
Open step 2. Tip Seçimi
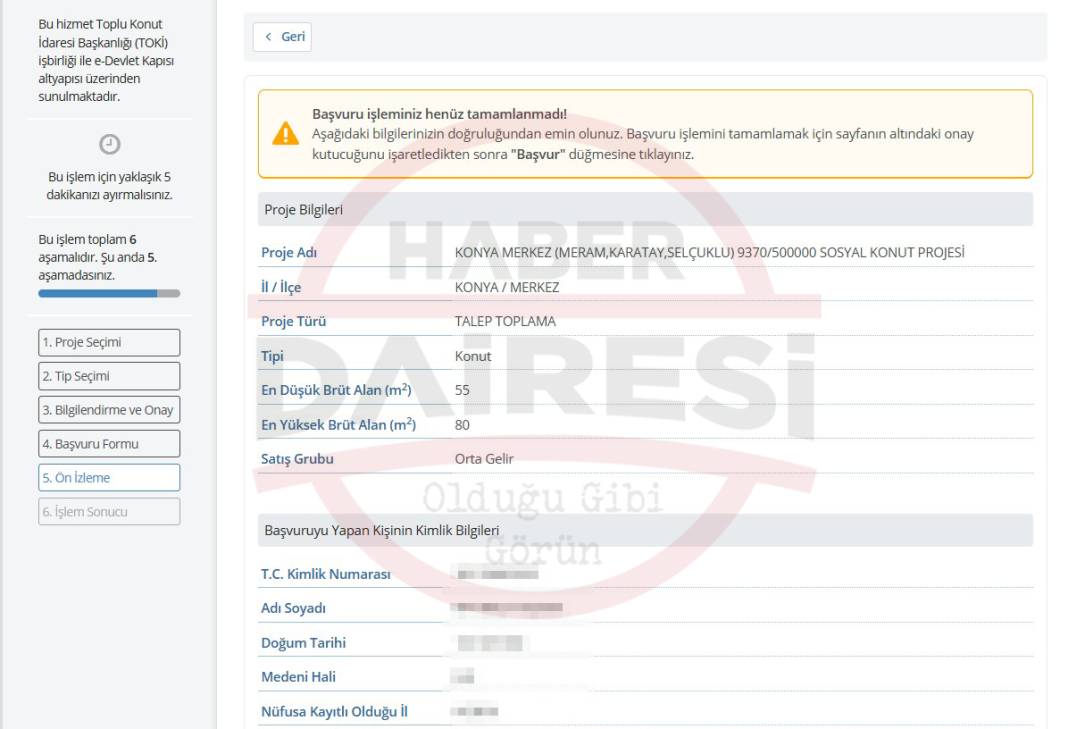[109, 376]
